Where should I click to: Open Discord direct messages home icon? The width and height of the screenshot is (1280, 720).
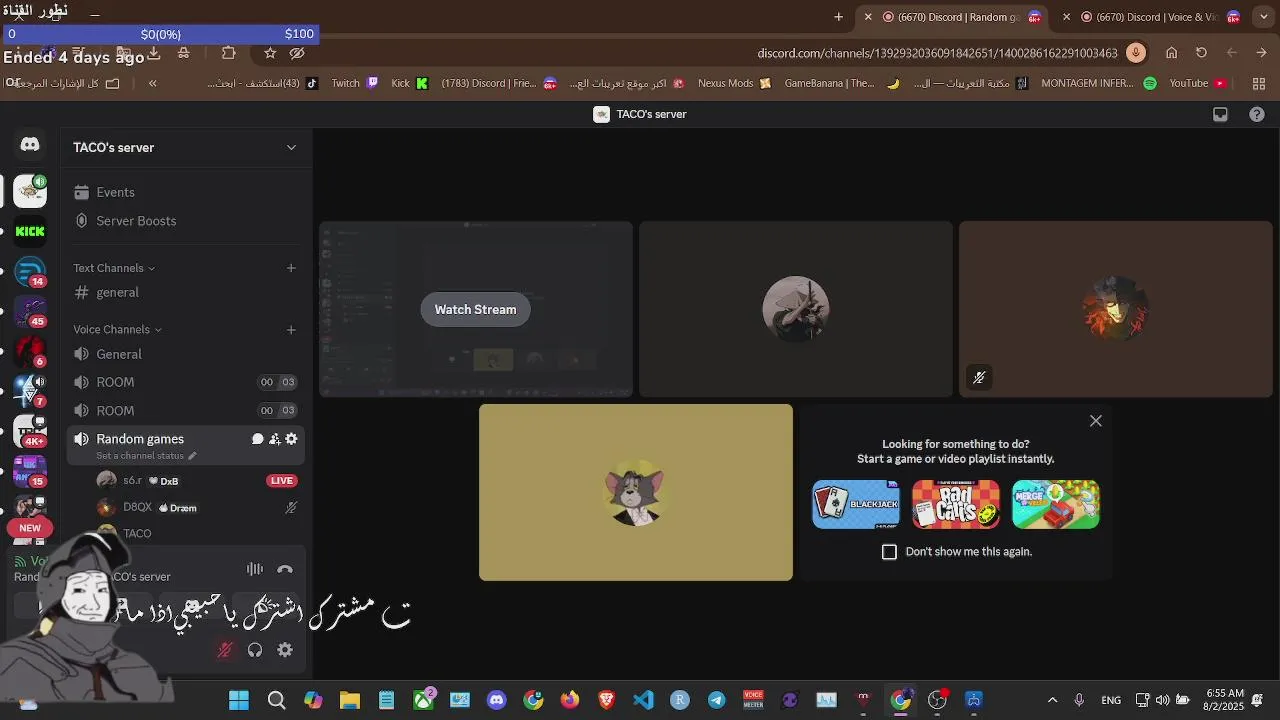tap(30, 145)
